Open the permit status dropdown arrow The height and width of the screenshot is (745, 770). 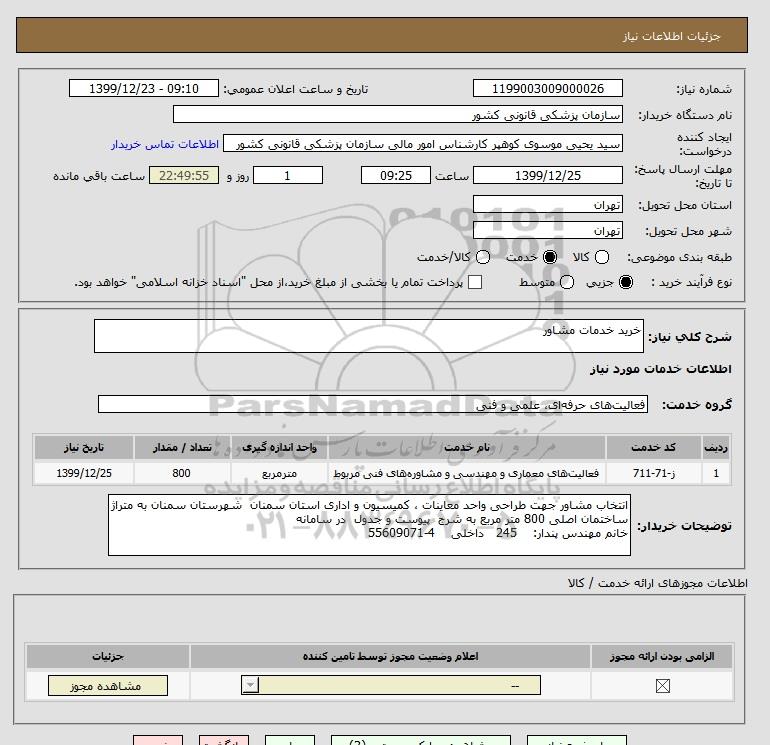250,685
